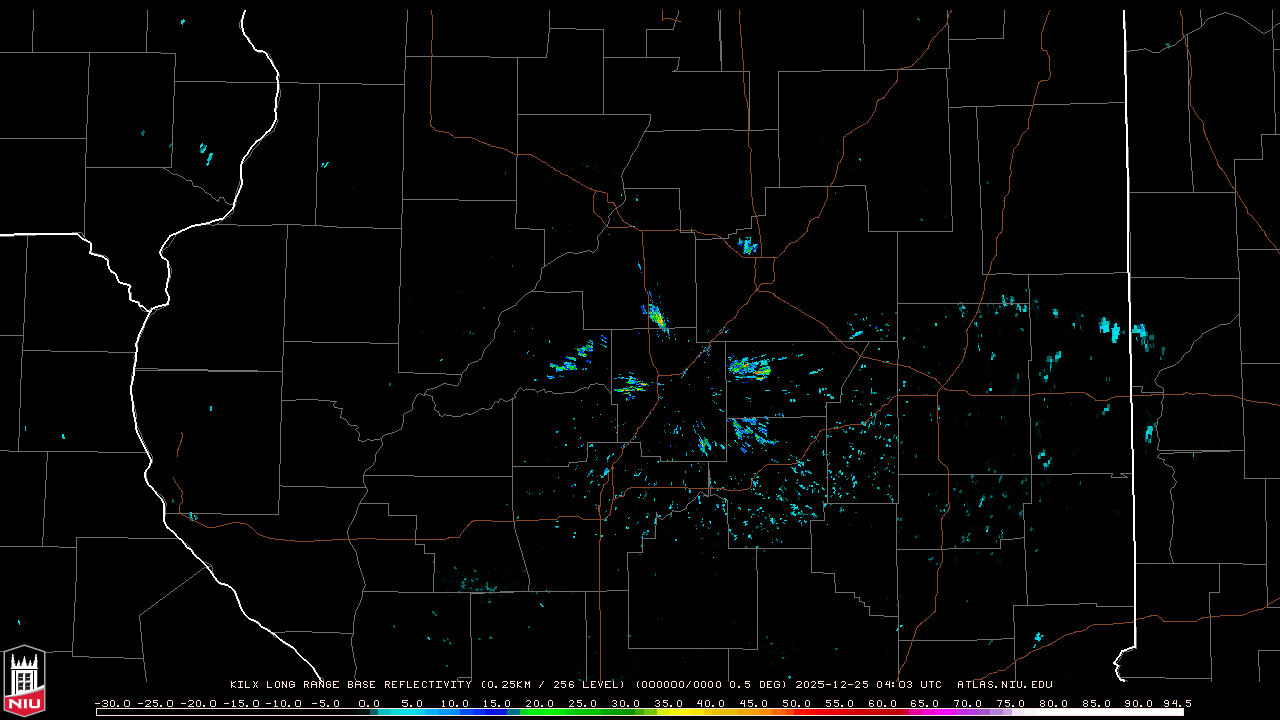Click the cyan 5.0 dBZ color segment

(412, 712)
